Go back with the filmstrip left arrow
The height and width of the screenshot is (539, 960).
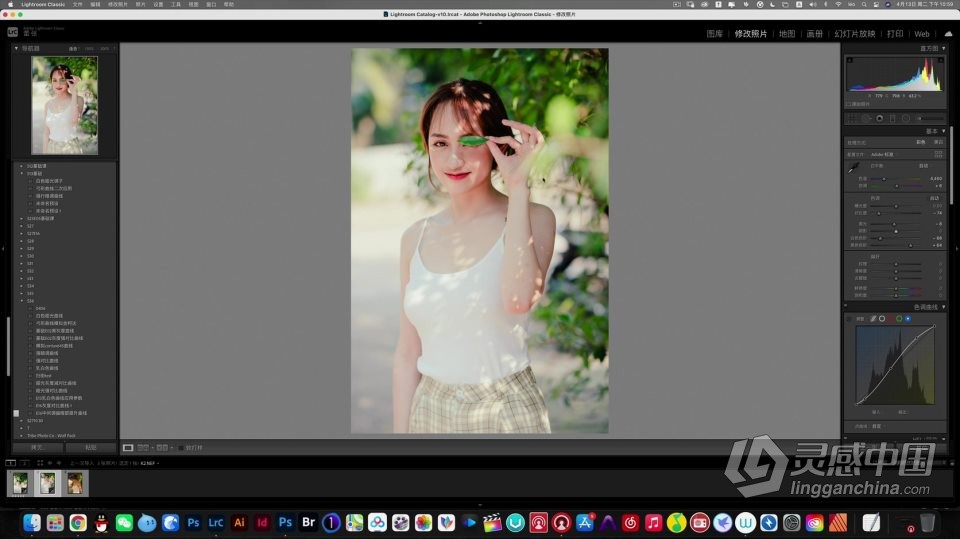(x=50, y=463)
